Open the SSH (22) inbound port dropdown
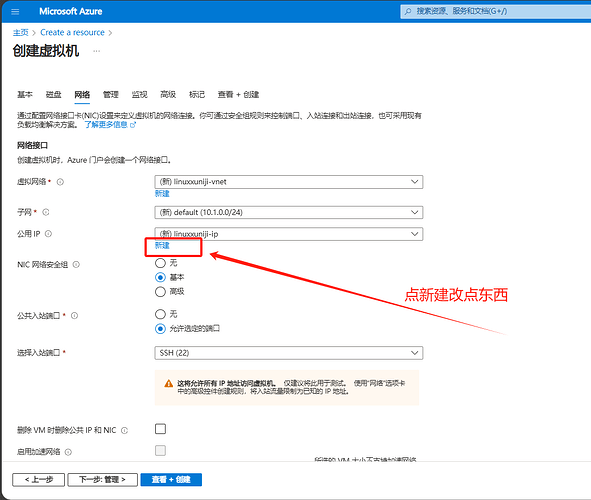The image size is (591, 500). [289, 353]
